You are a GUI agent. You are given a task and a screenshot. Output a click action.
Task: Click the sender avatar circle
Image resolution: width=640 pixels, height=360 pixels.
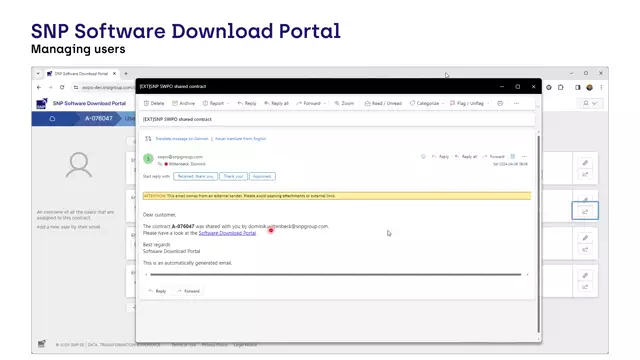148,158
